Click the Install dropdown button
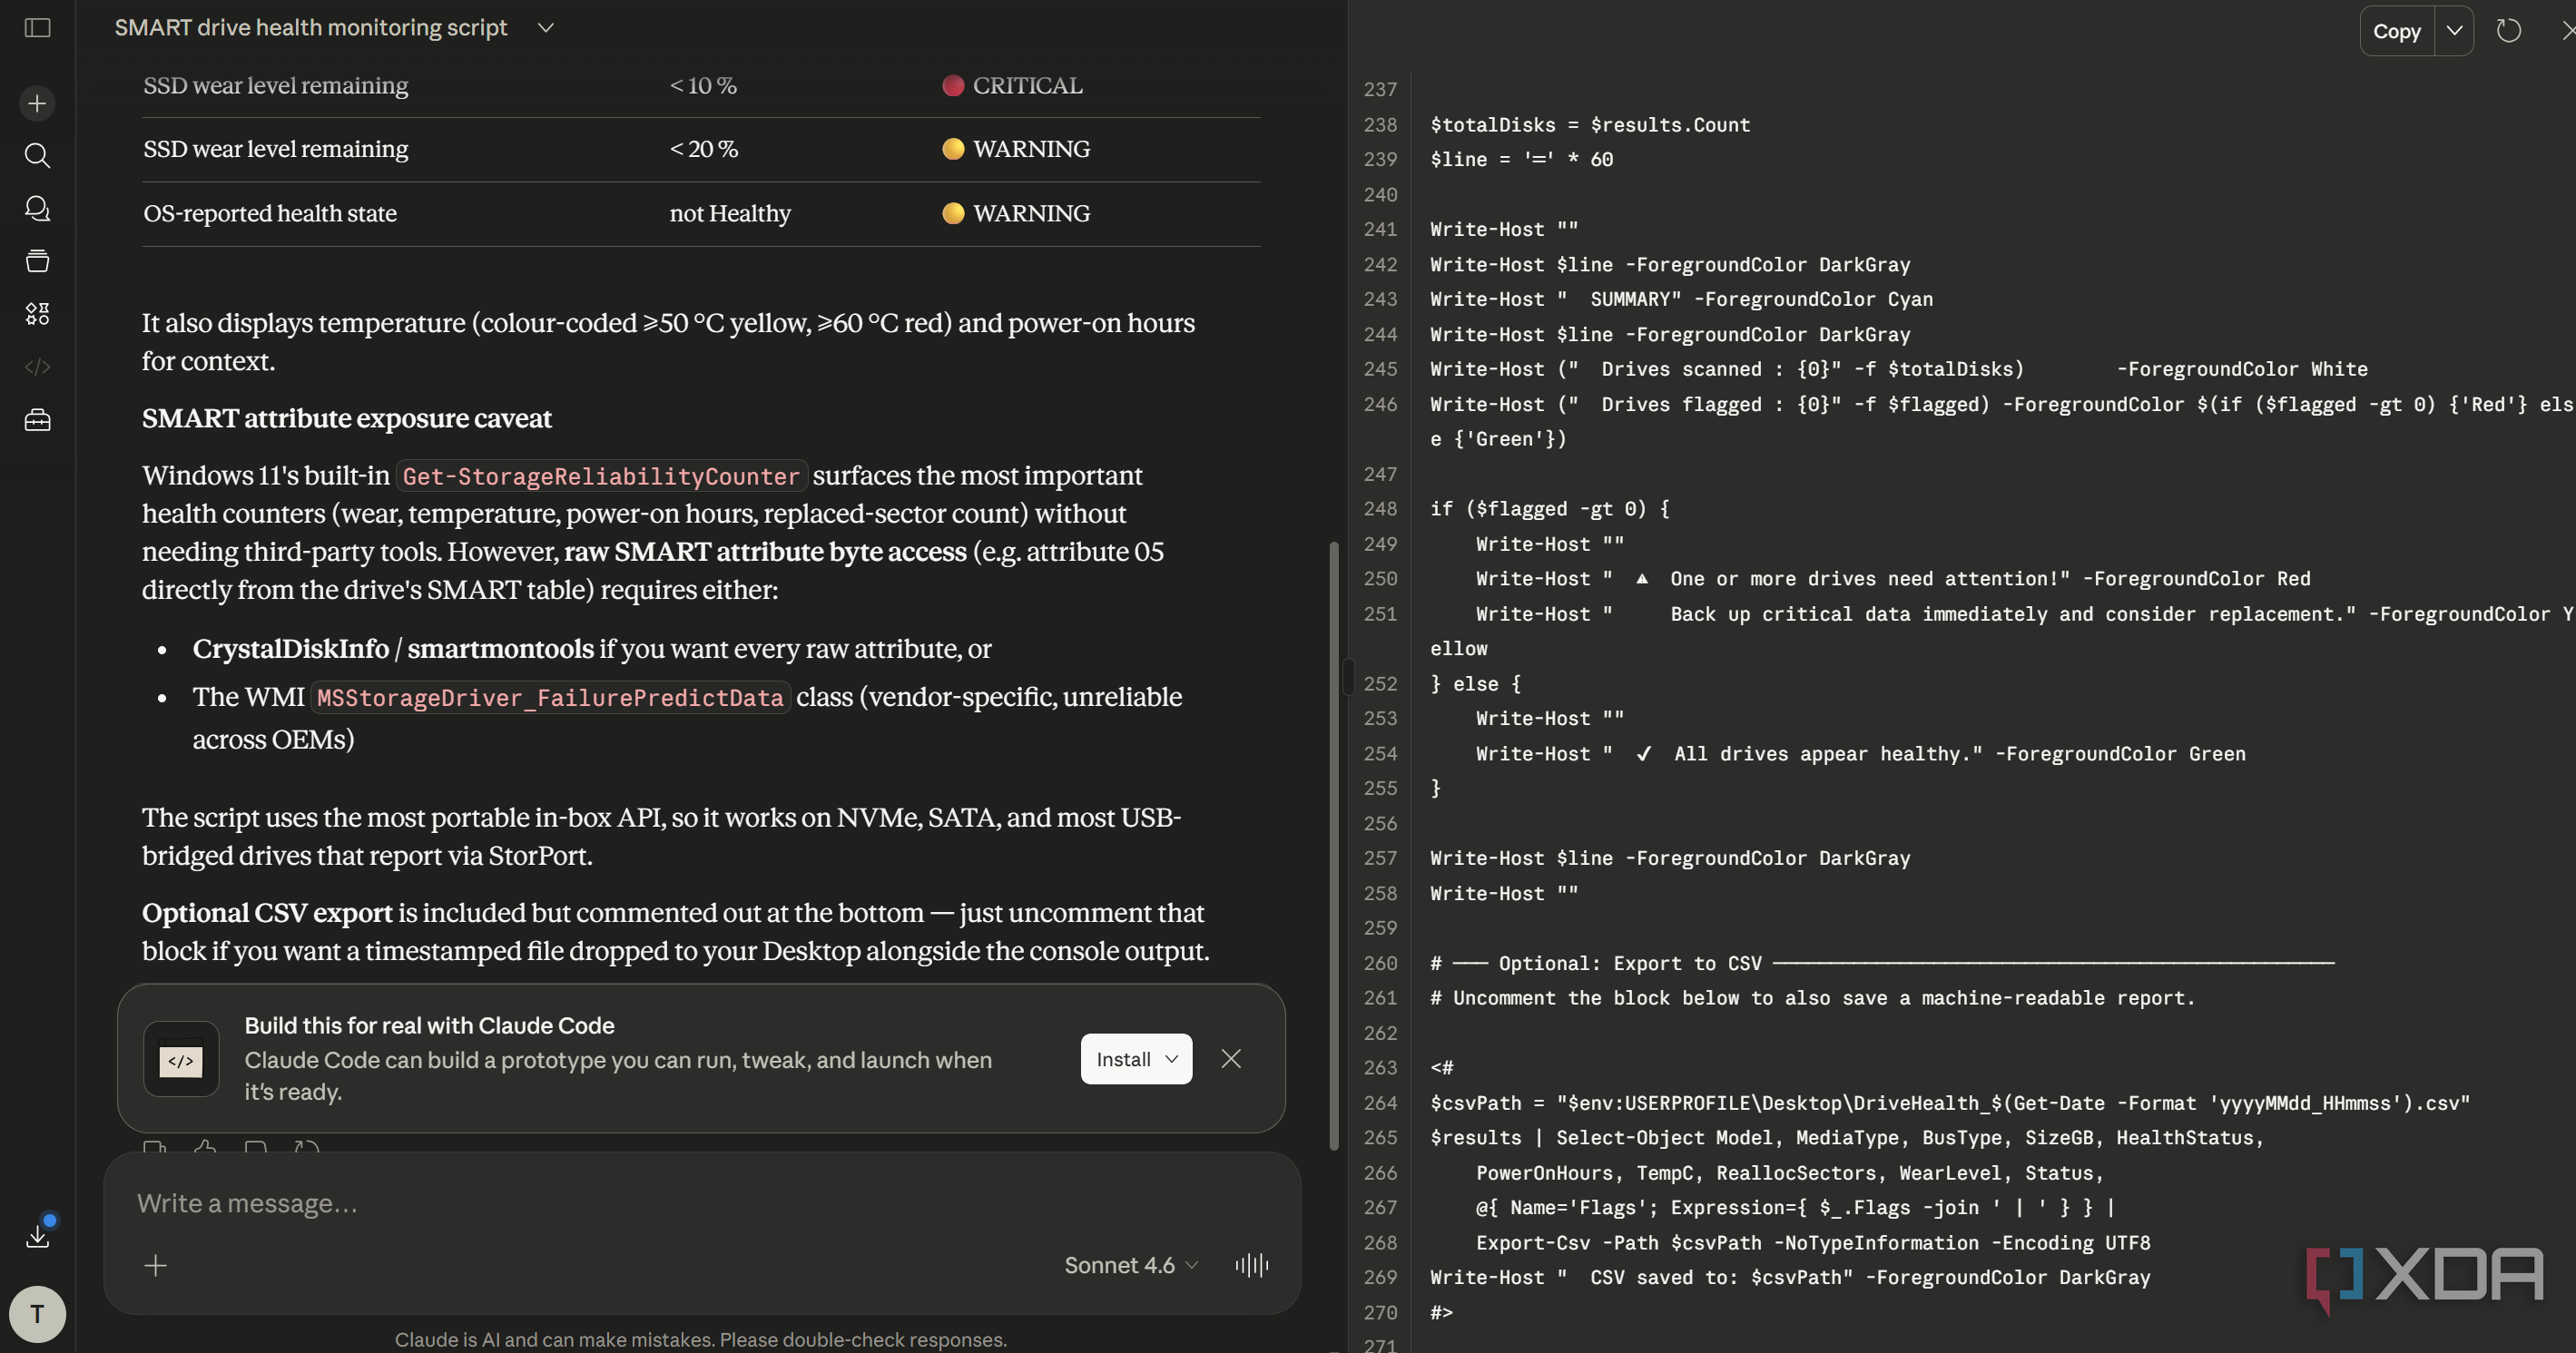The height and width of the screenshot is (1353, 2576). click(x=1136, y=1059)
